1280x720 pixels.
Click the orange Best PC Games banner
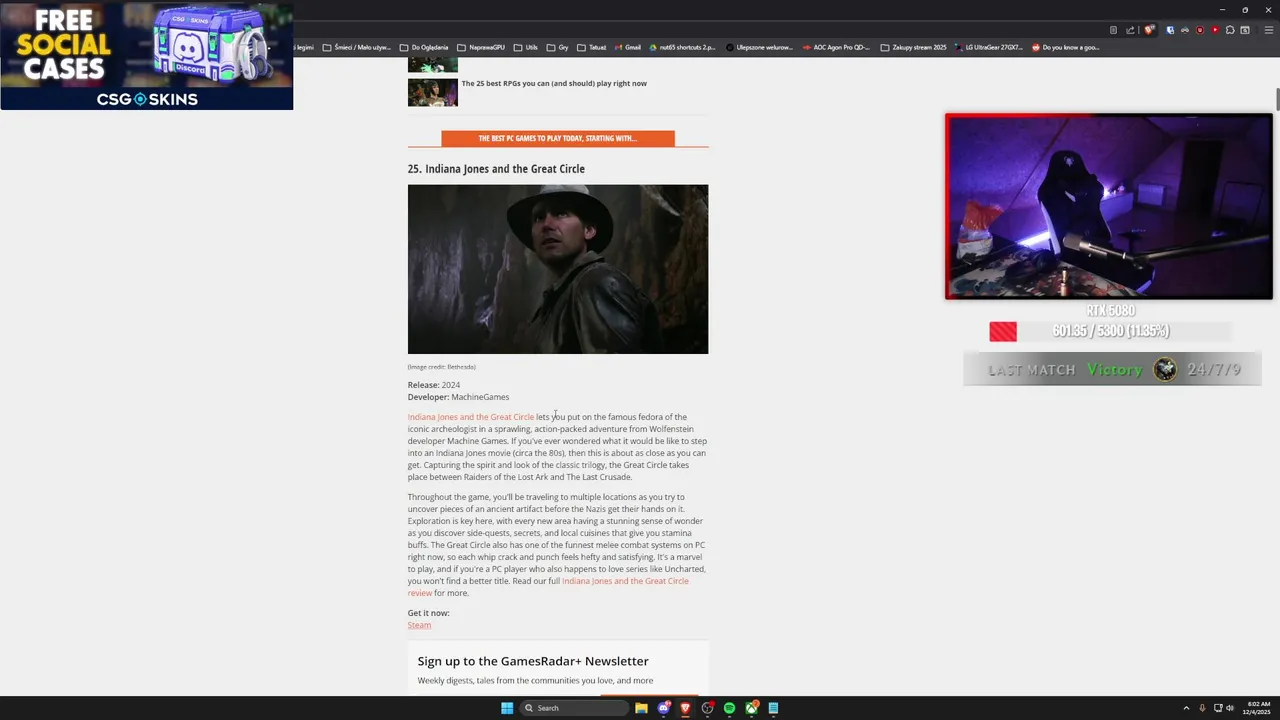pos(558,138)
